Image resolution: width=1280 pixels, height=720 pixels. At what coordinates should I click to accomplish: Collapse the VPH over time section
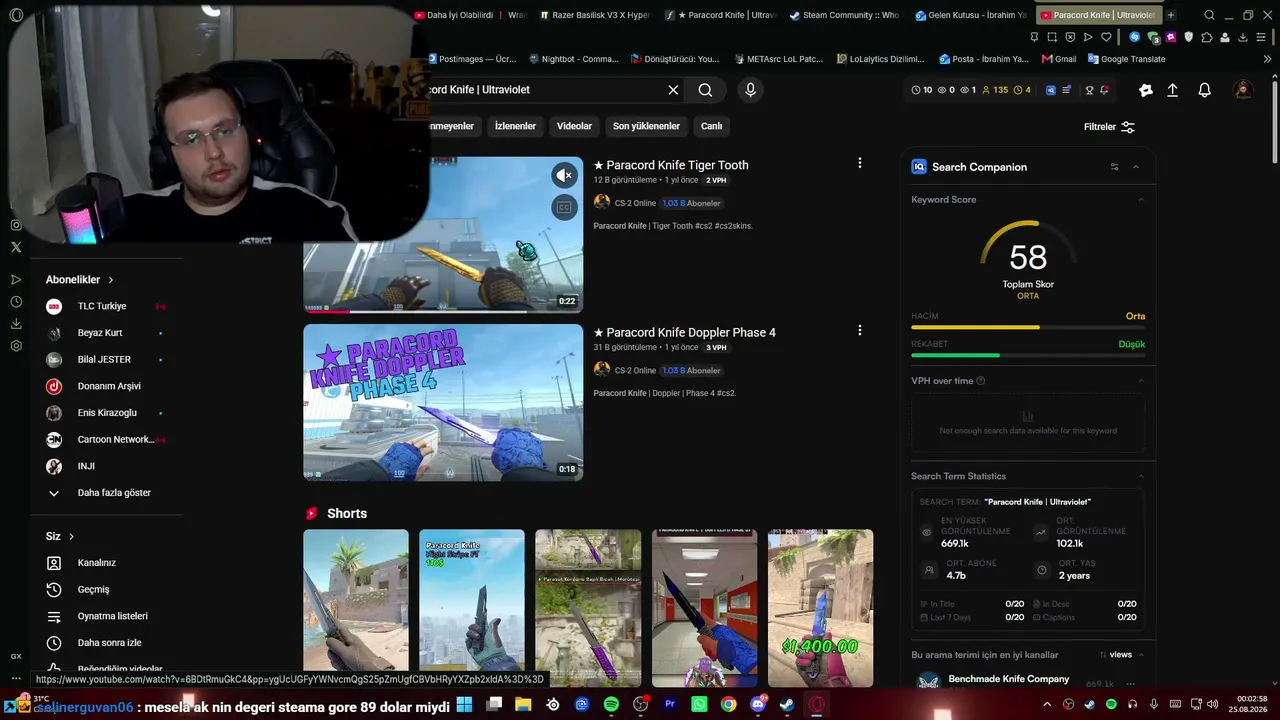pos(1141,381)
